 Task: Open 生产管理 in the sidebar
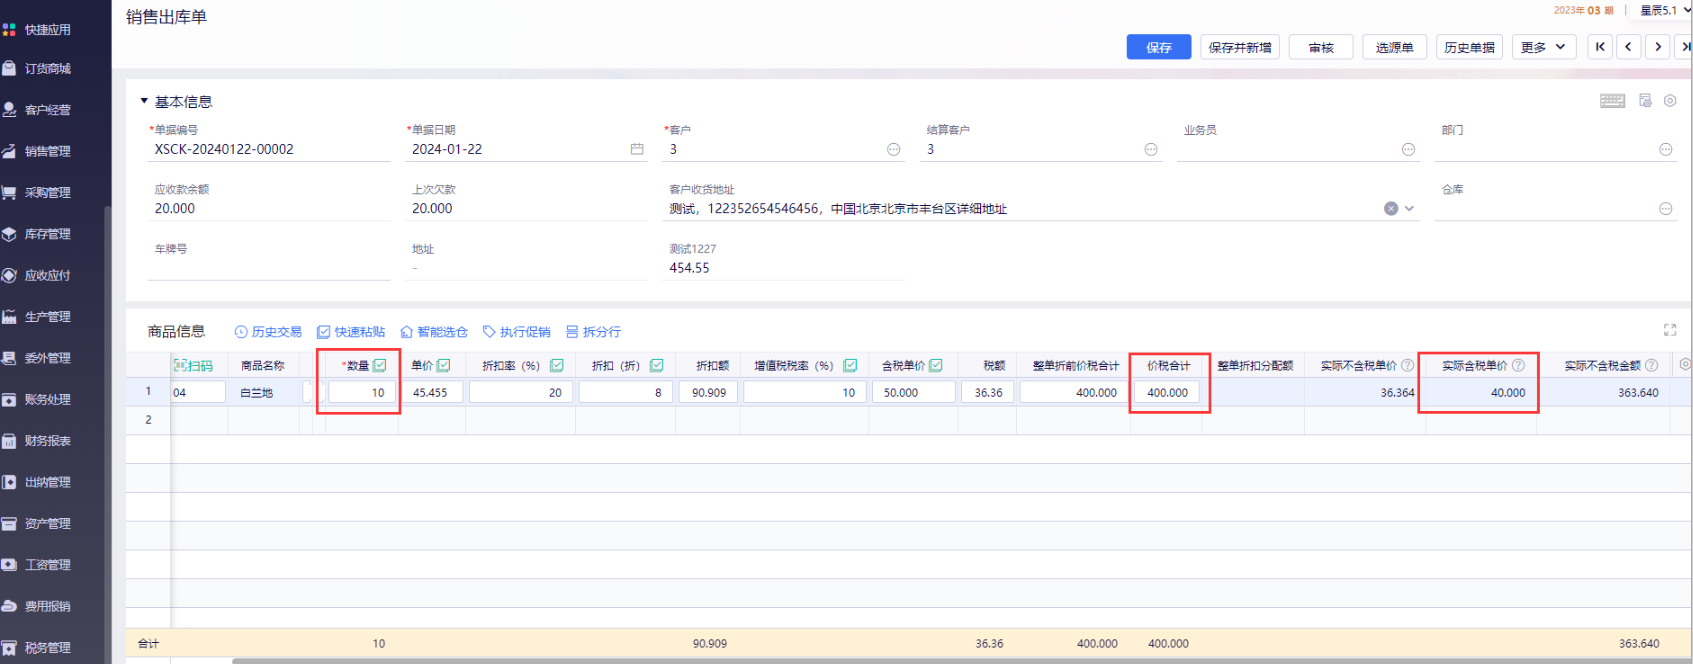(x=47, y=317)
